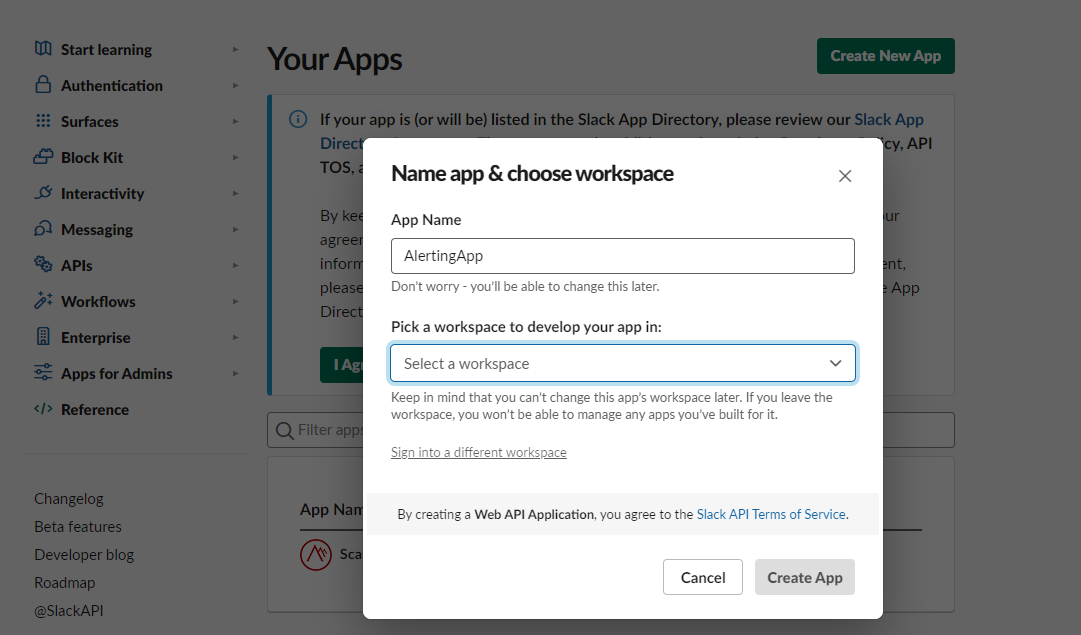Expand the Apps for Admins section arrow
The width and height of the screenshot is (1081, 635).
tap(236, 374)
